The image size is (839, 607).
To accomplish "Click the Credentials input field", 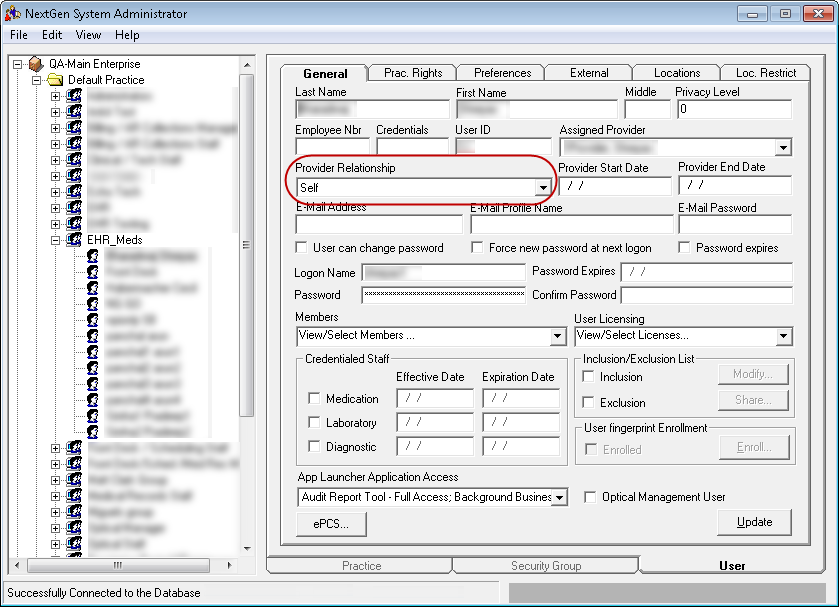I will pyautogui.click(x=413, y=146).
